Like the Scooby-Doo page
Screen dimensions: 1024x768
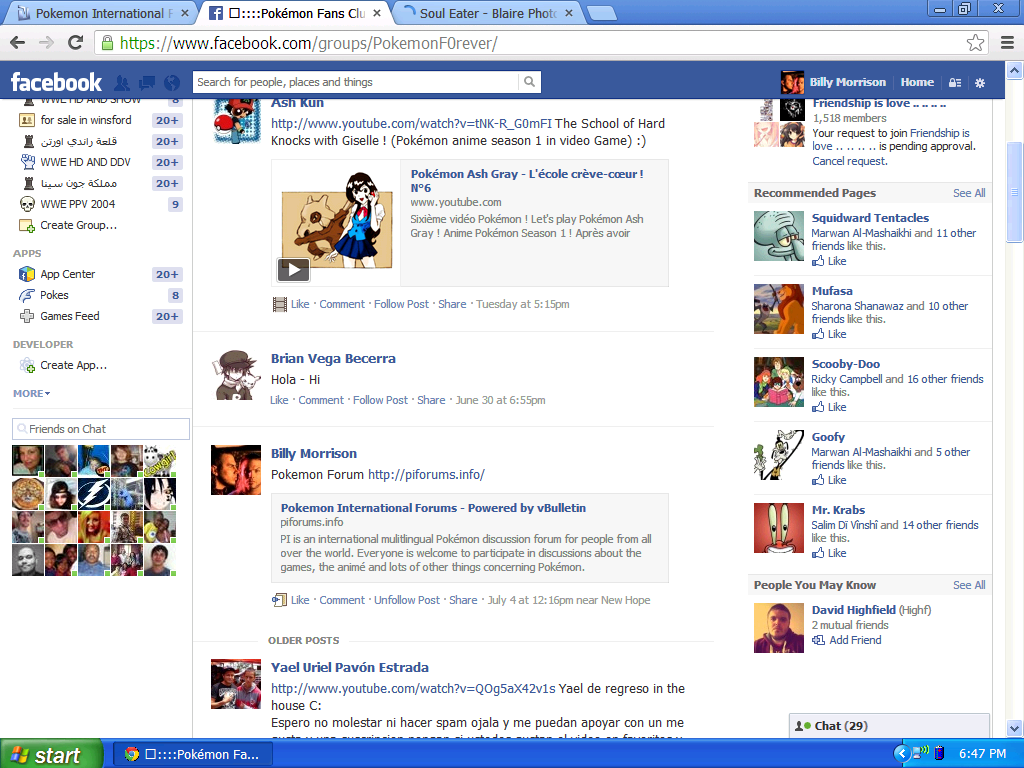point(837,408)
